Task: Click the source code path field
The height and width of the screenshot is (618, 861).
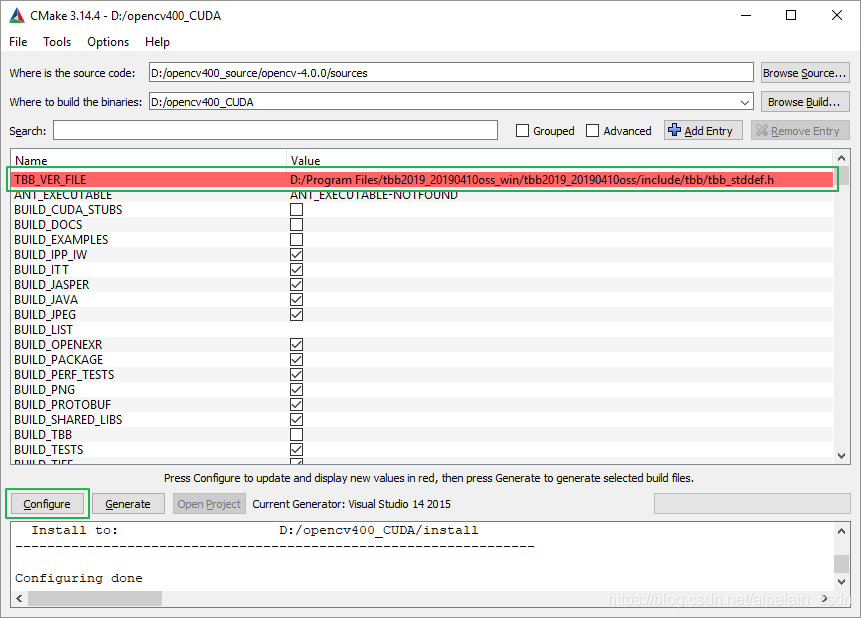Action: 451,73
